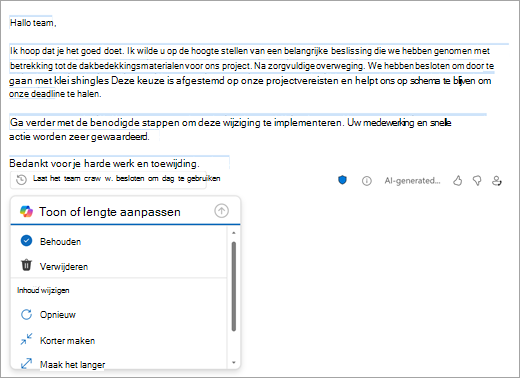Image resolution: width=520 pixels, height=378 pixels.
Task: Click the menu scroll up arrow
Action: click(x=234, y=233)
